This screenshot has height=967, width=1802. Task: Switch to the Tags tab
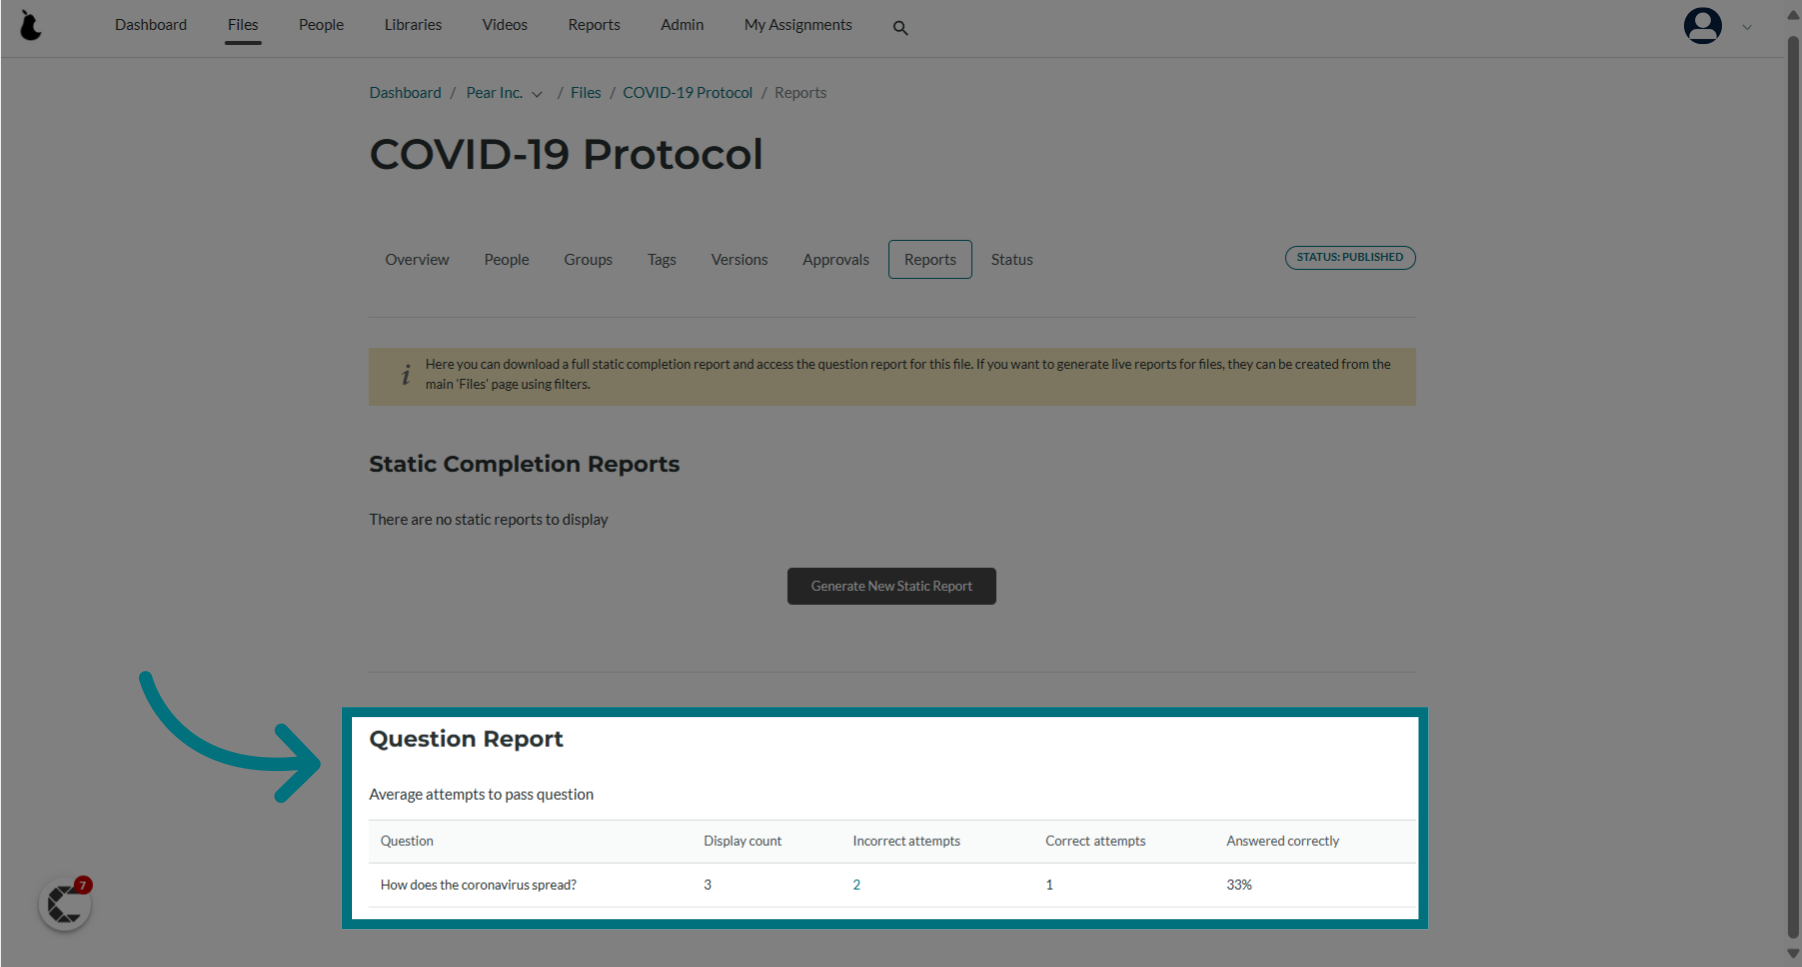pyautogui.click(x=662, y=260)
